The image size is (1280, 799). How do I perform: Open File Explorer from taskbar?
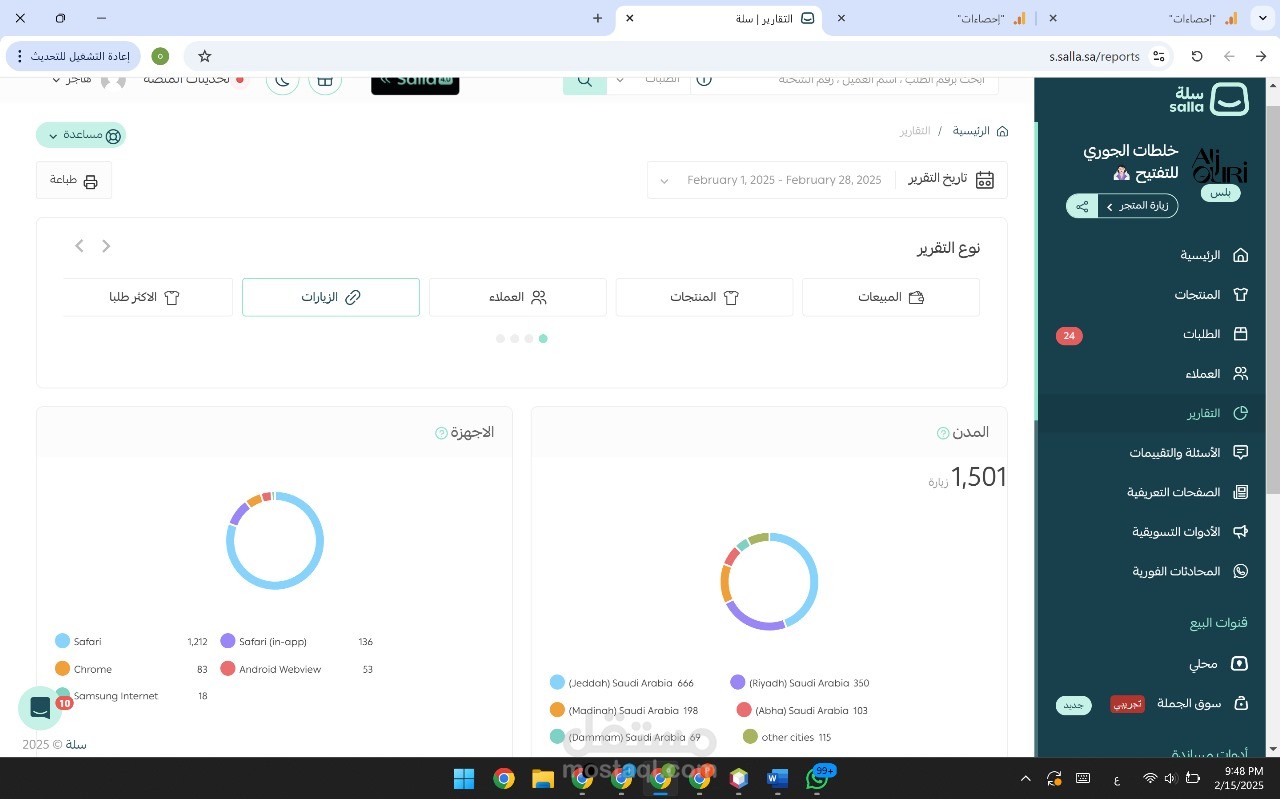click(x=543, y=778)
